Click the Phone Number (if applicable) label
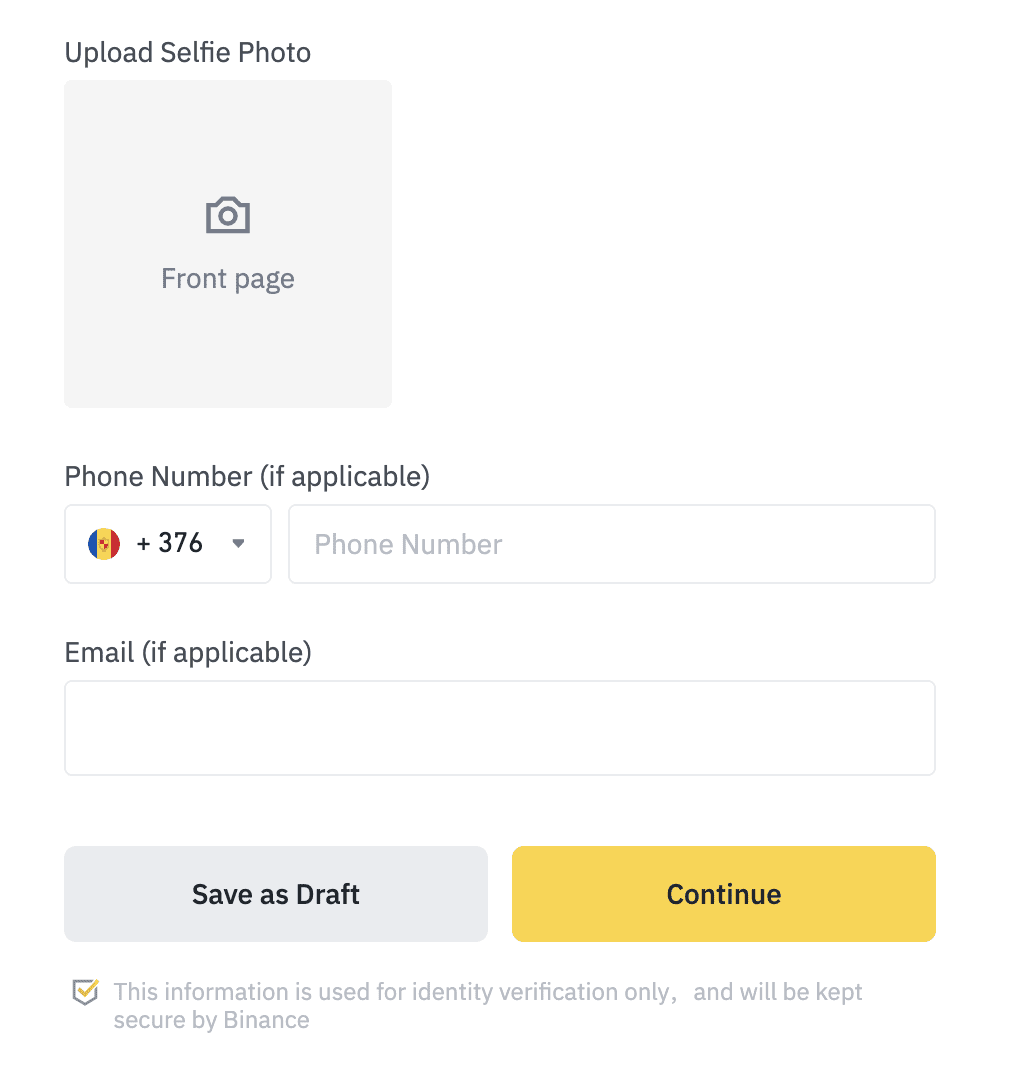Screen dimensions: 1020x1066 point(247,477)
